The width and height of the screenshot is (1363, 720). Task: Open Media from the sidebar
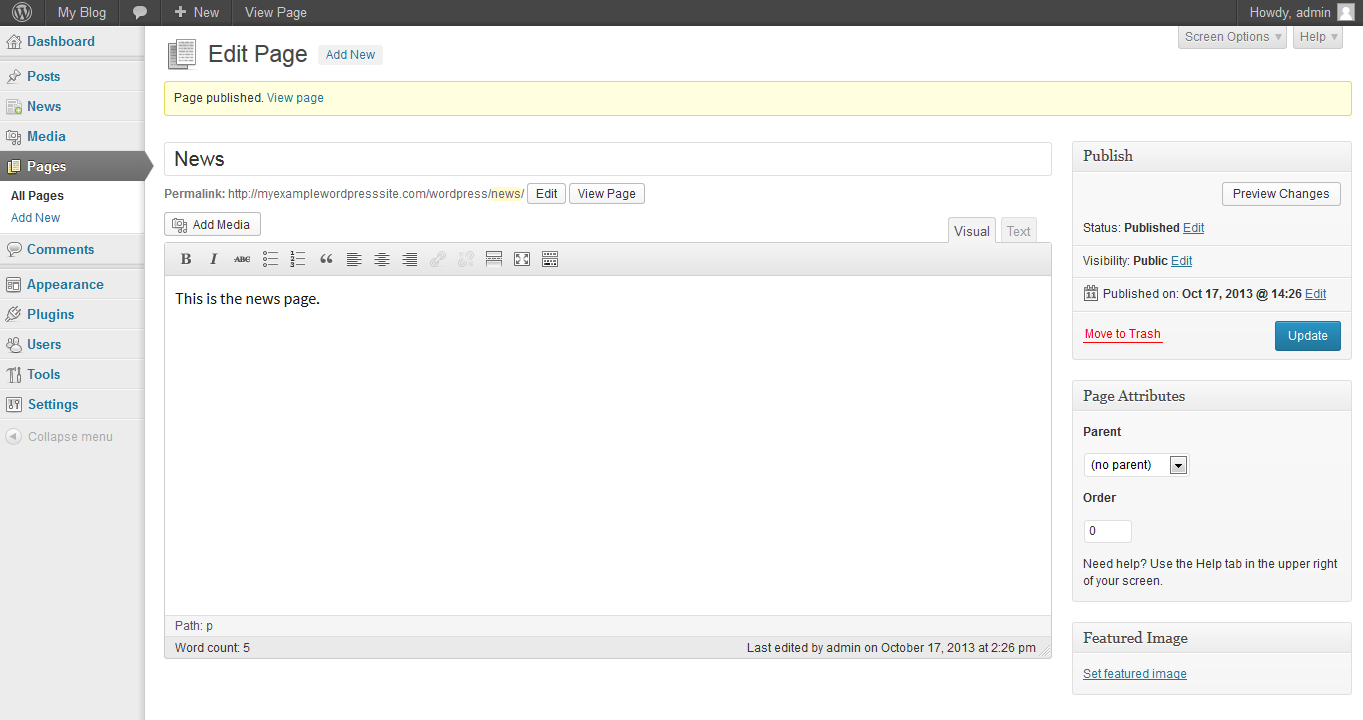46,136
